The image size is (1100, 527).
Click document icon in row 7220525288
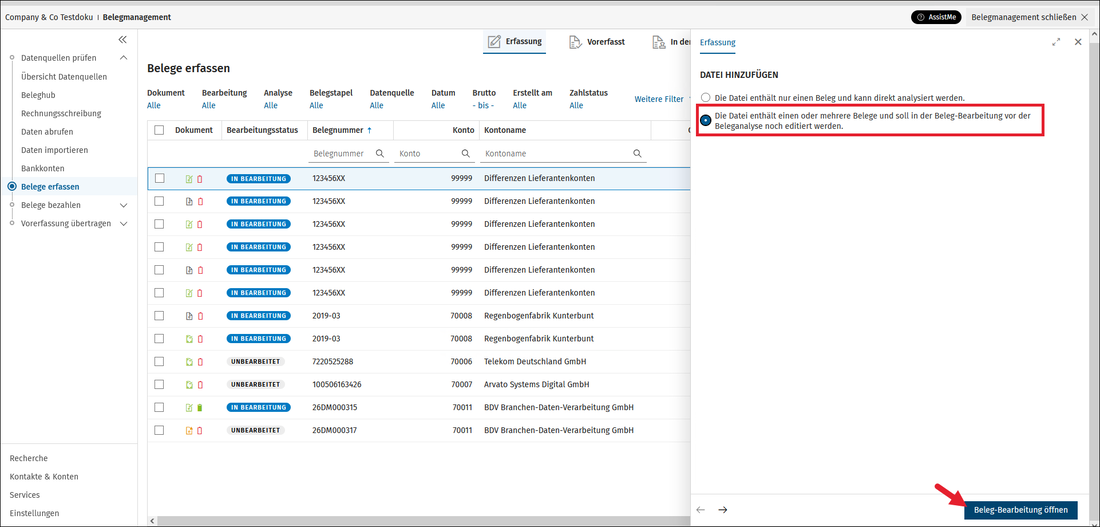(189, 361)
